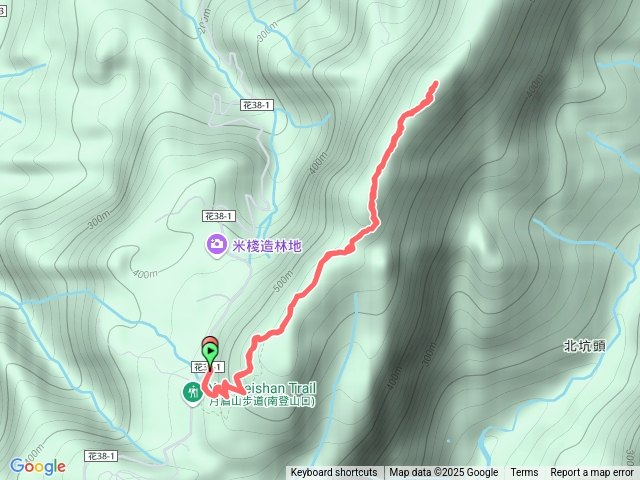Click the Map data ©2025 Google notice

pyautogui.click(x=444, y=473)
